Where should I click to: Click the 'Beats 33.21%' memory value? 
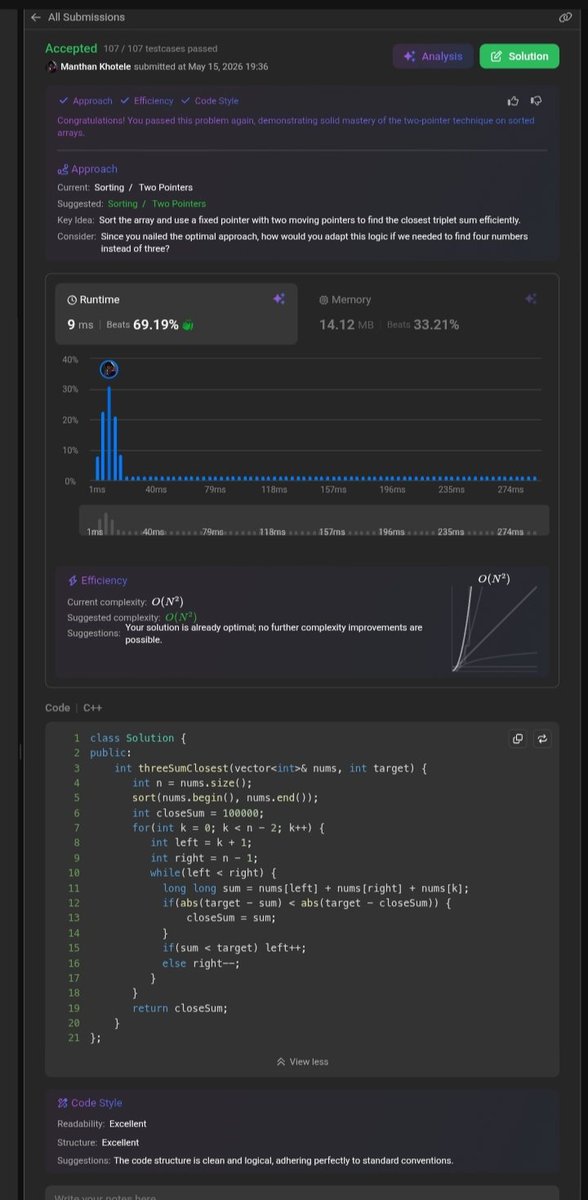coord(423,325)
